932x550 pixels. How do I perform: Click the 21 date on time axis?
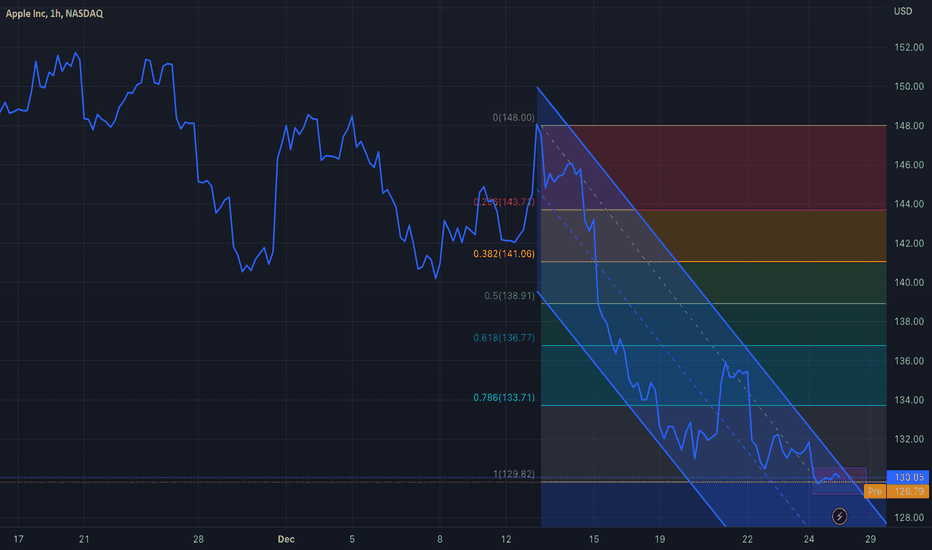pos(84,539)
